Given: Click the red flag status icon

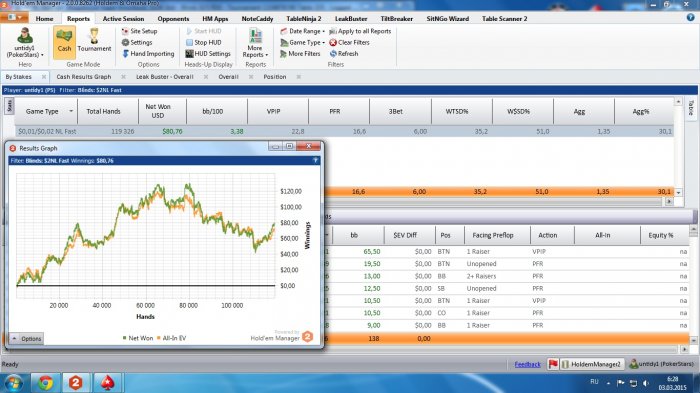Looking at the screenshot, I should click(553, 364).
